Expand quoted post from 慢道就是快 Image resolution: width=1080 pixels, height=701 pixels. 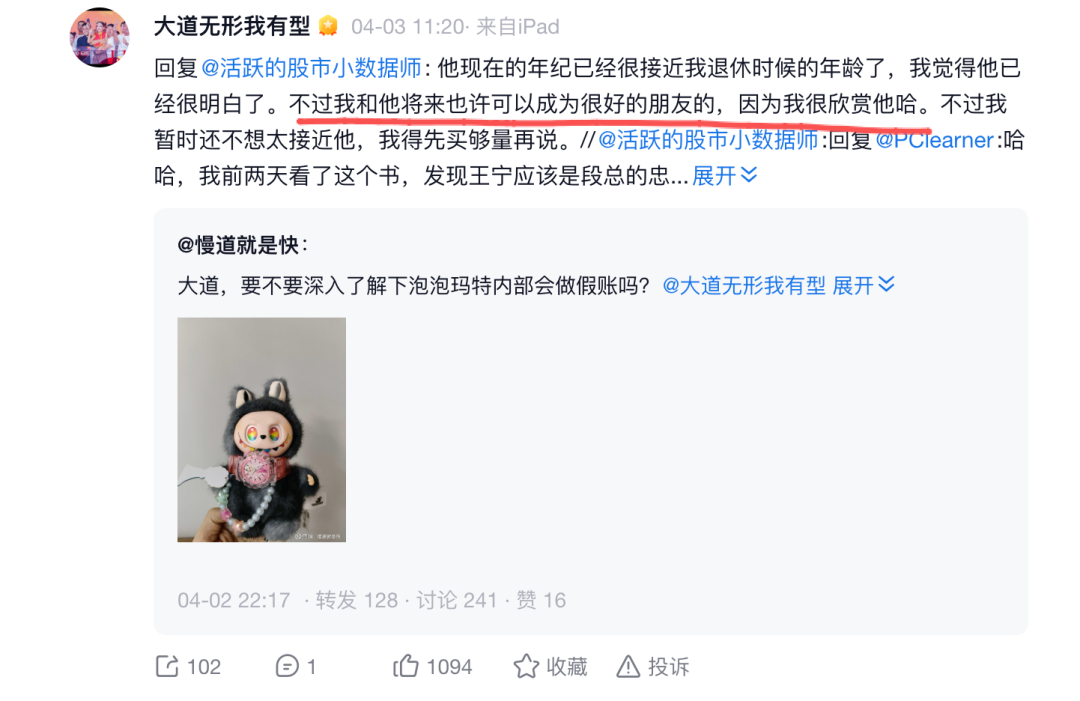coord(864,285)
